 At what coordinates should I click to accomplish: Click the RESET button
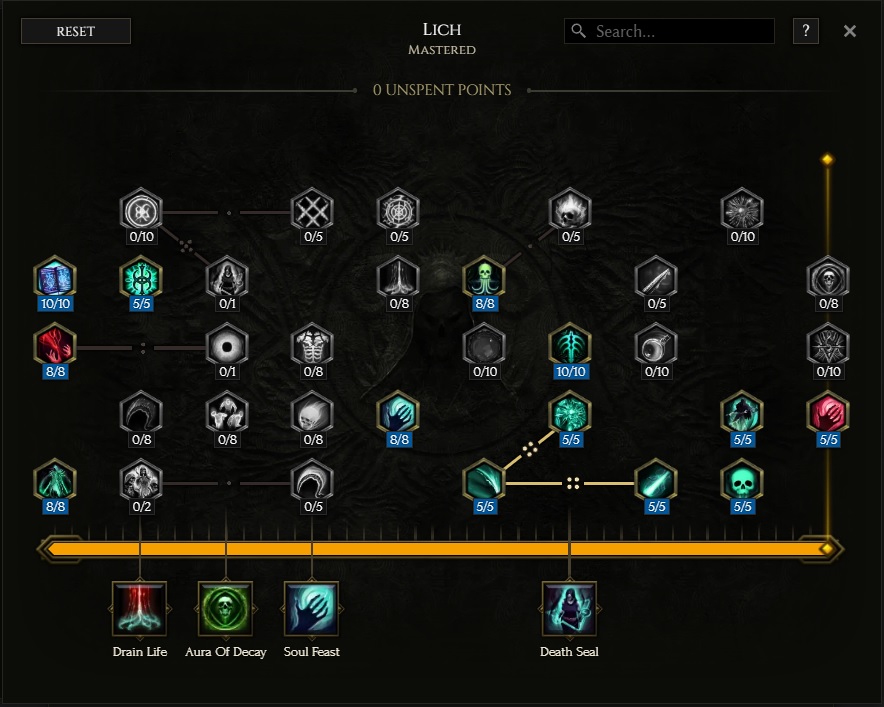(x=76, y=31)
